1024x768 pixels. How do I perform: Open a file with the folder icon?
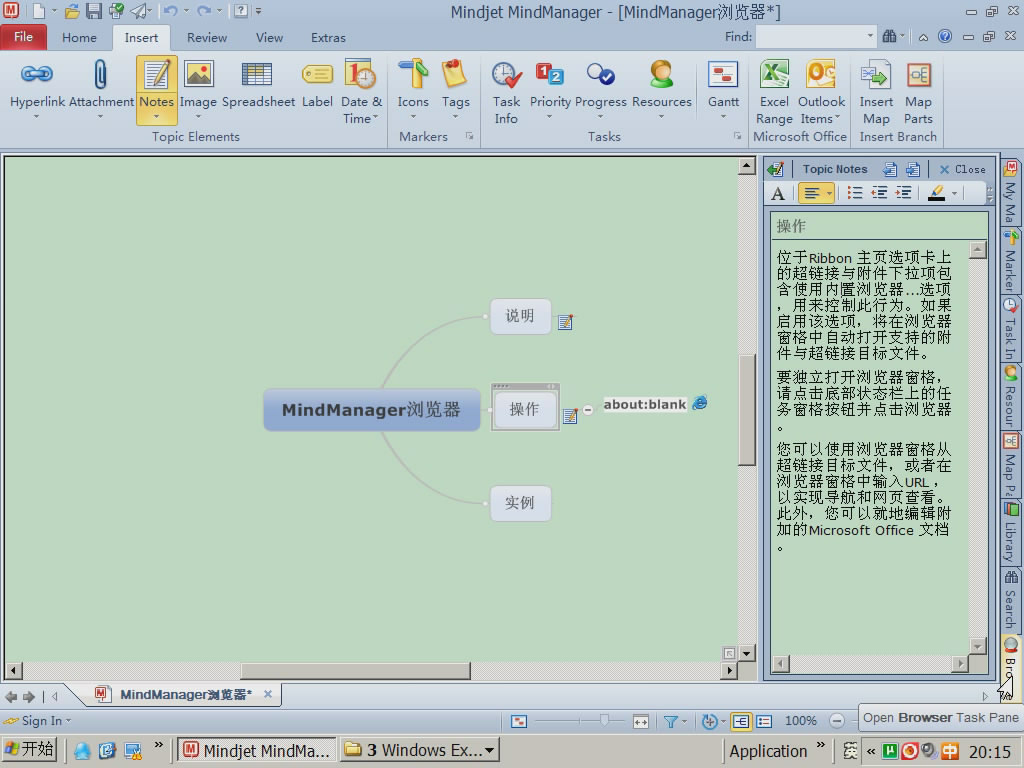[72, 10]
